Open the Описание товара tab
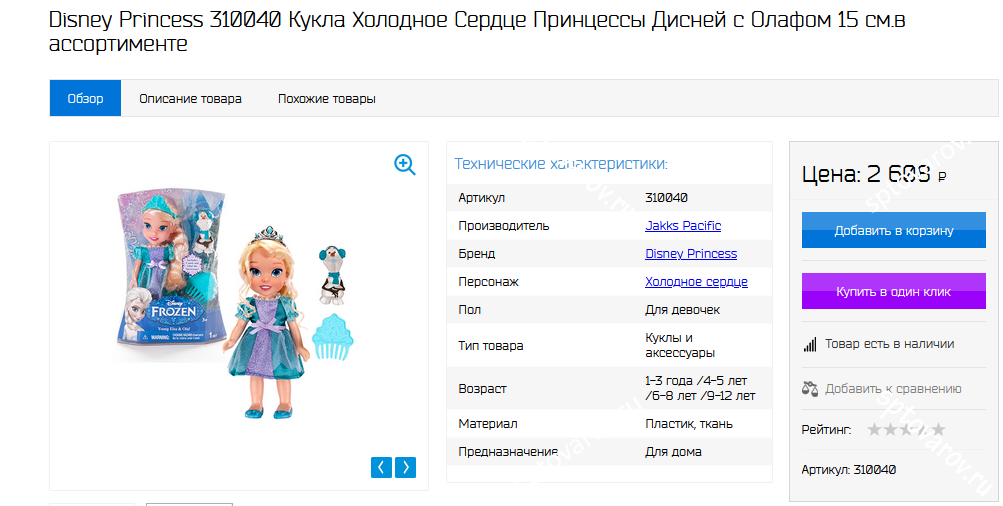This screenshot has width=1003, height=506. pos(191,99)
